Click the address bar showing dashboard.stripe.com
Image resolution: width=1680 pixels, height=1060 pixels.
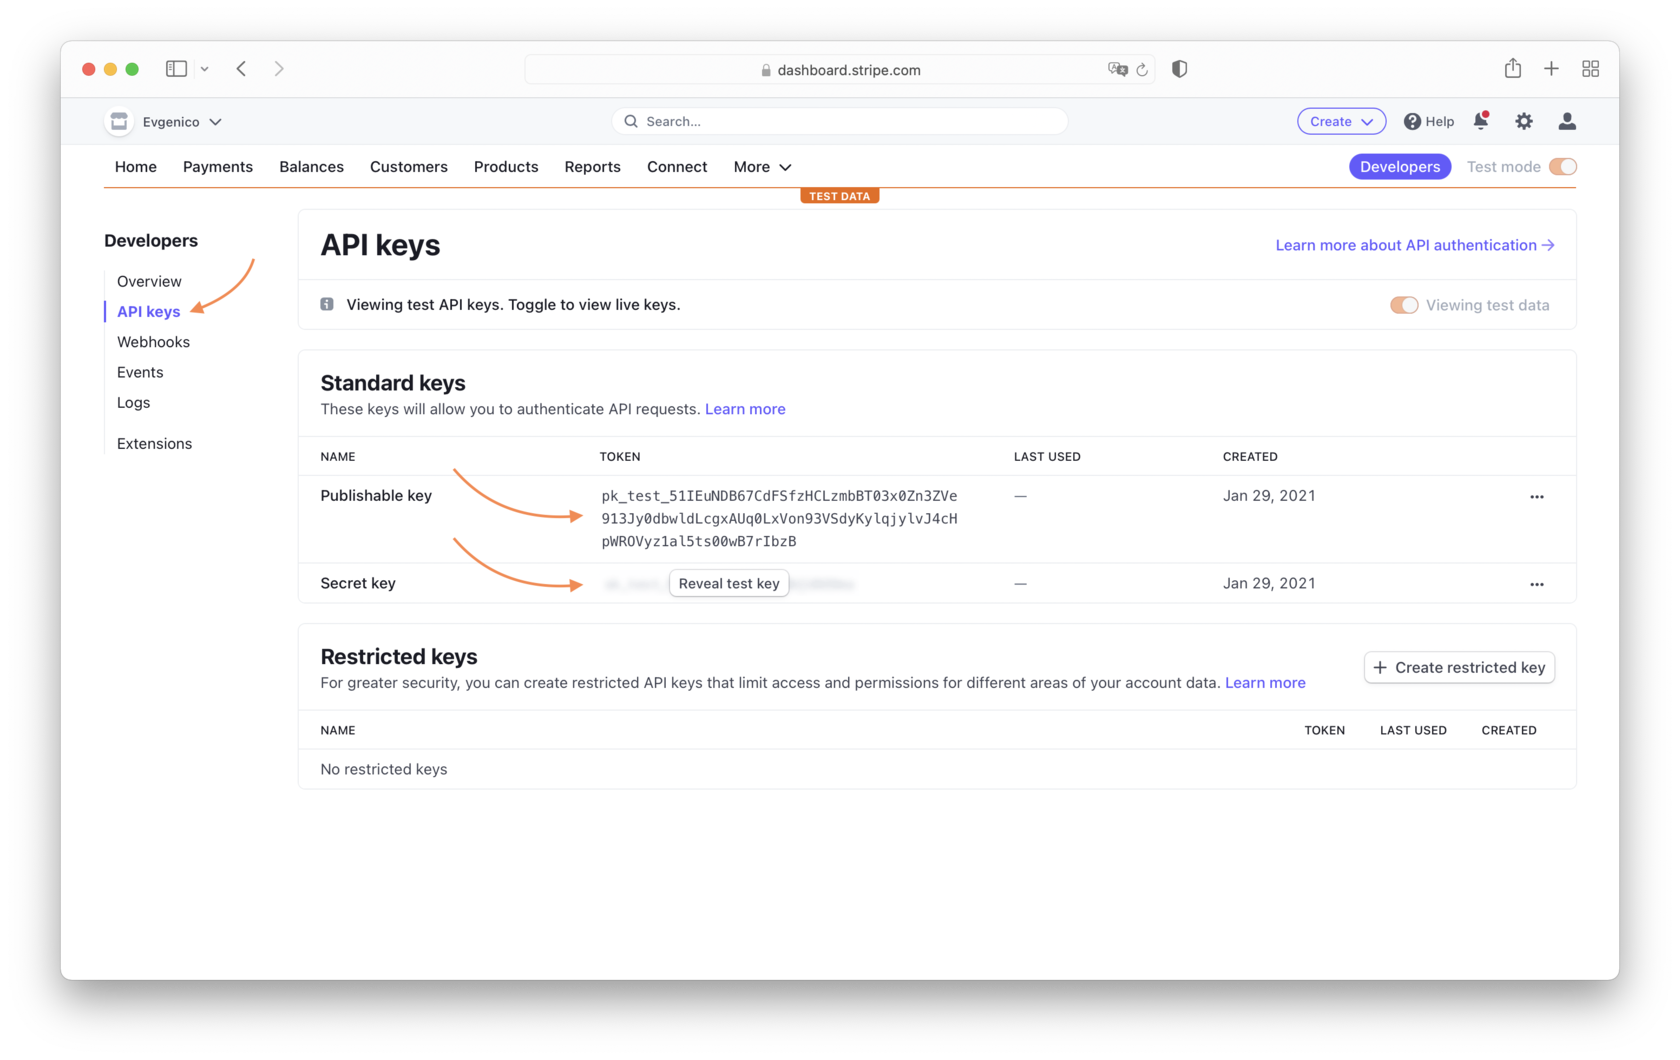[839, 70]
